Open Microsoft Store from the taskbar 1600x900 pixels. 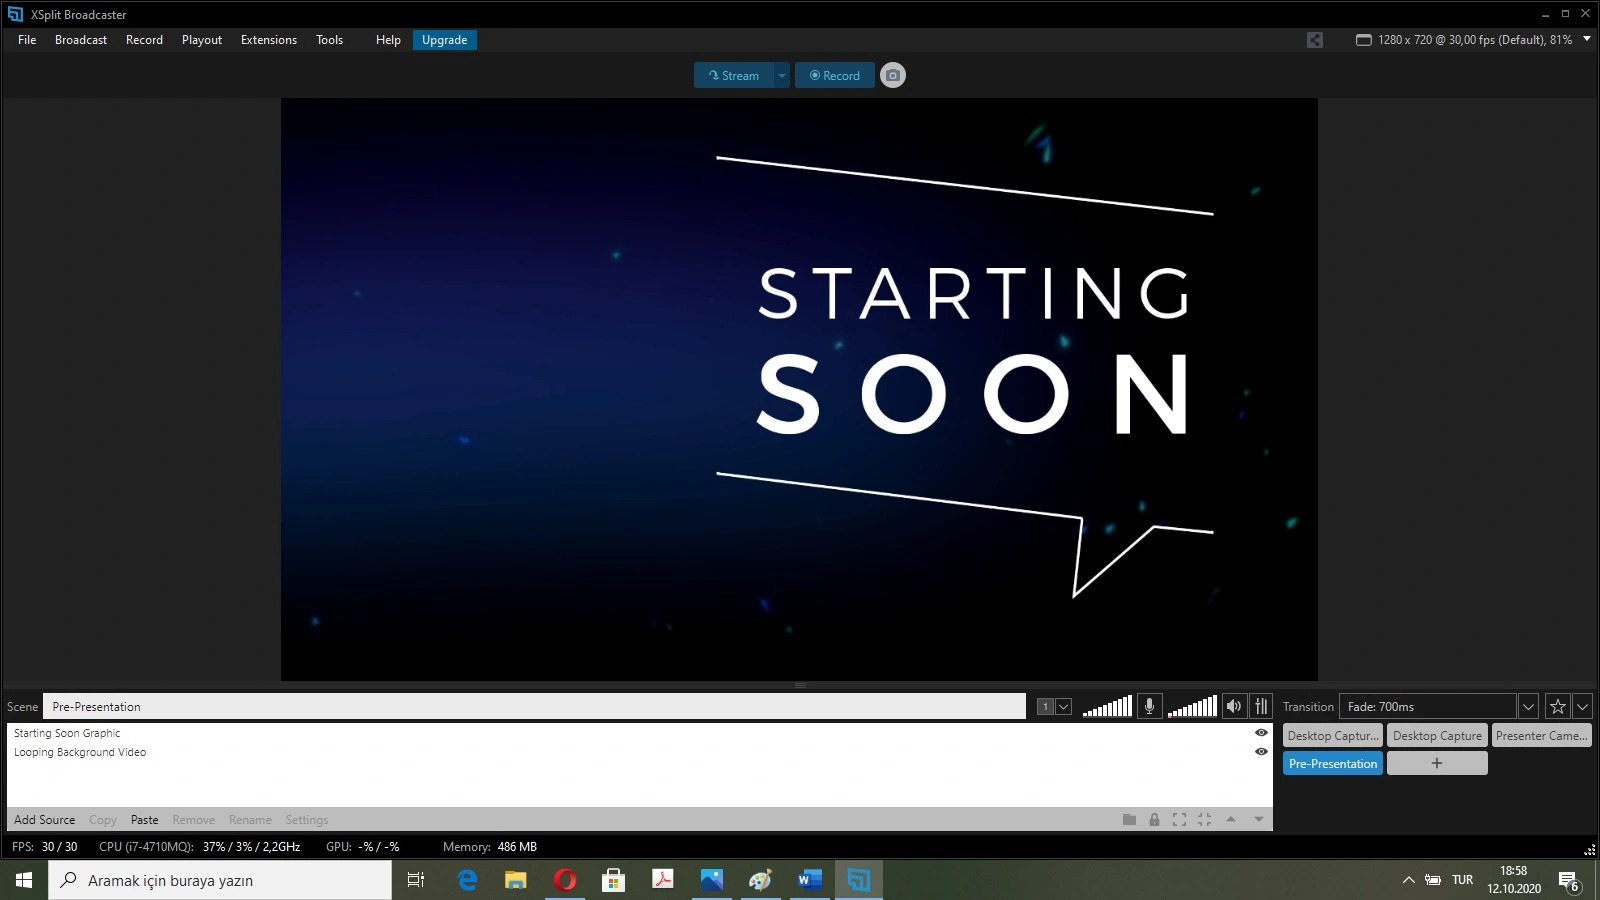pos(614,880)
